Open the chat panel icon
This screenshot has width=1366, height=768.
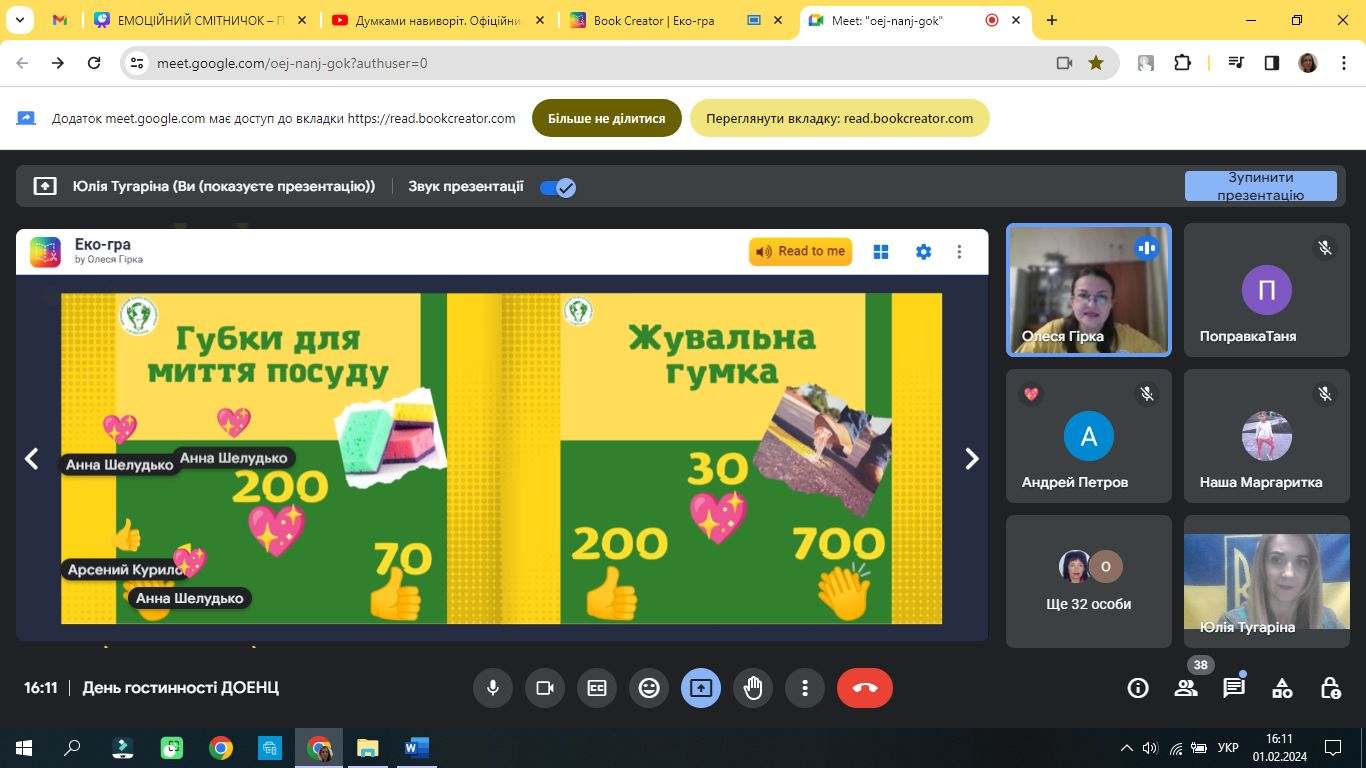point(1234,688)
